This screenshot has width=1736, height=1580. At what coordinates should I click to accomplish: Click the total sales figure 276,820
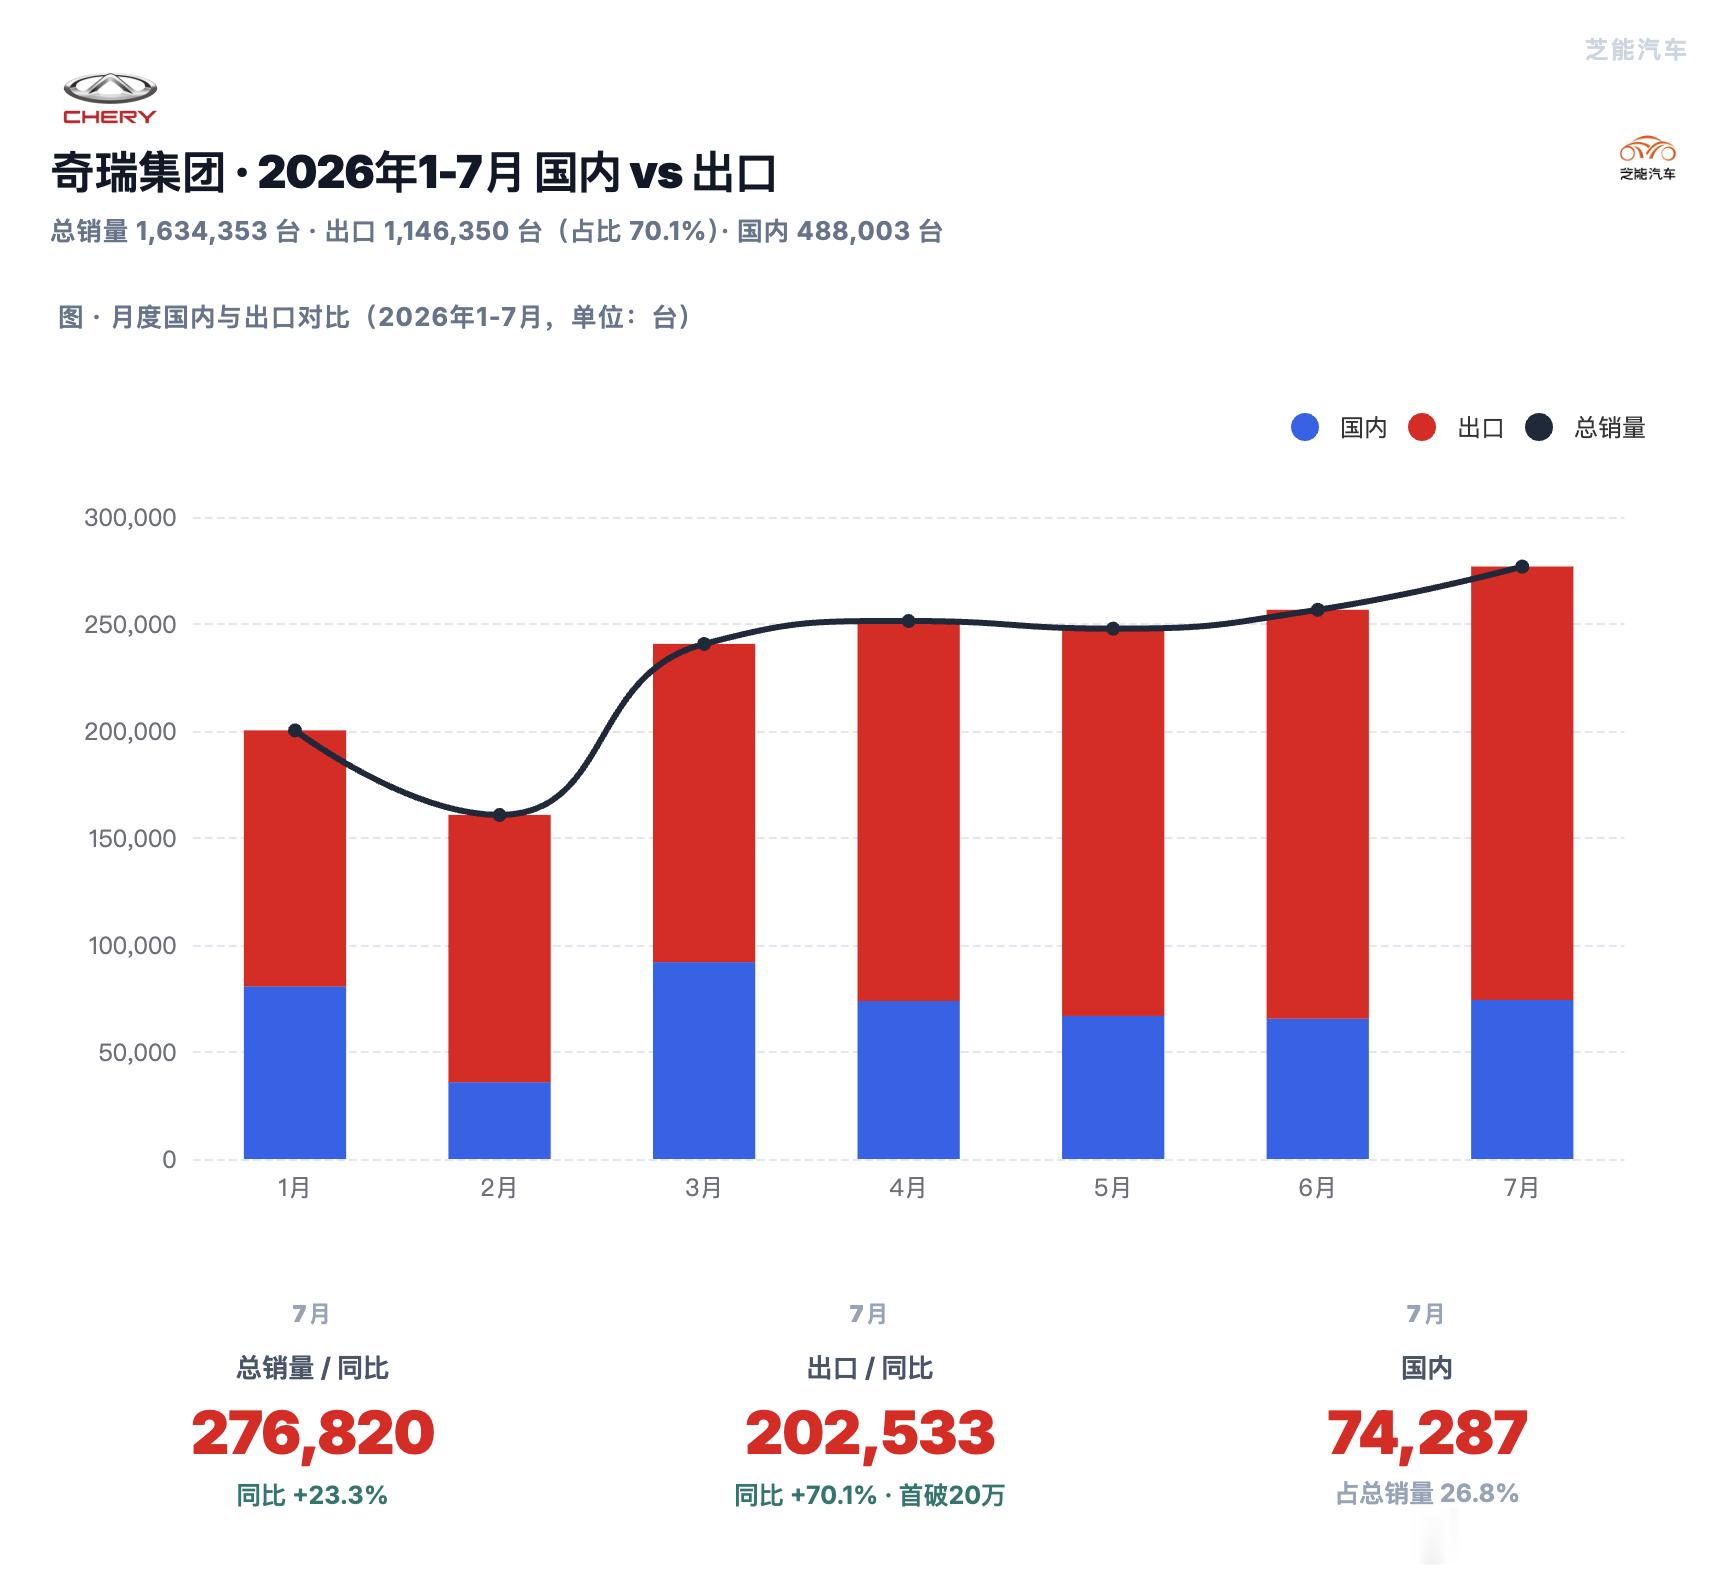click(x=313, y=1433)
